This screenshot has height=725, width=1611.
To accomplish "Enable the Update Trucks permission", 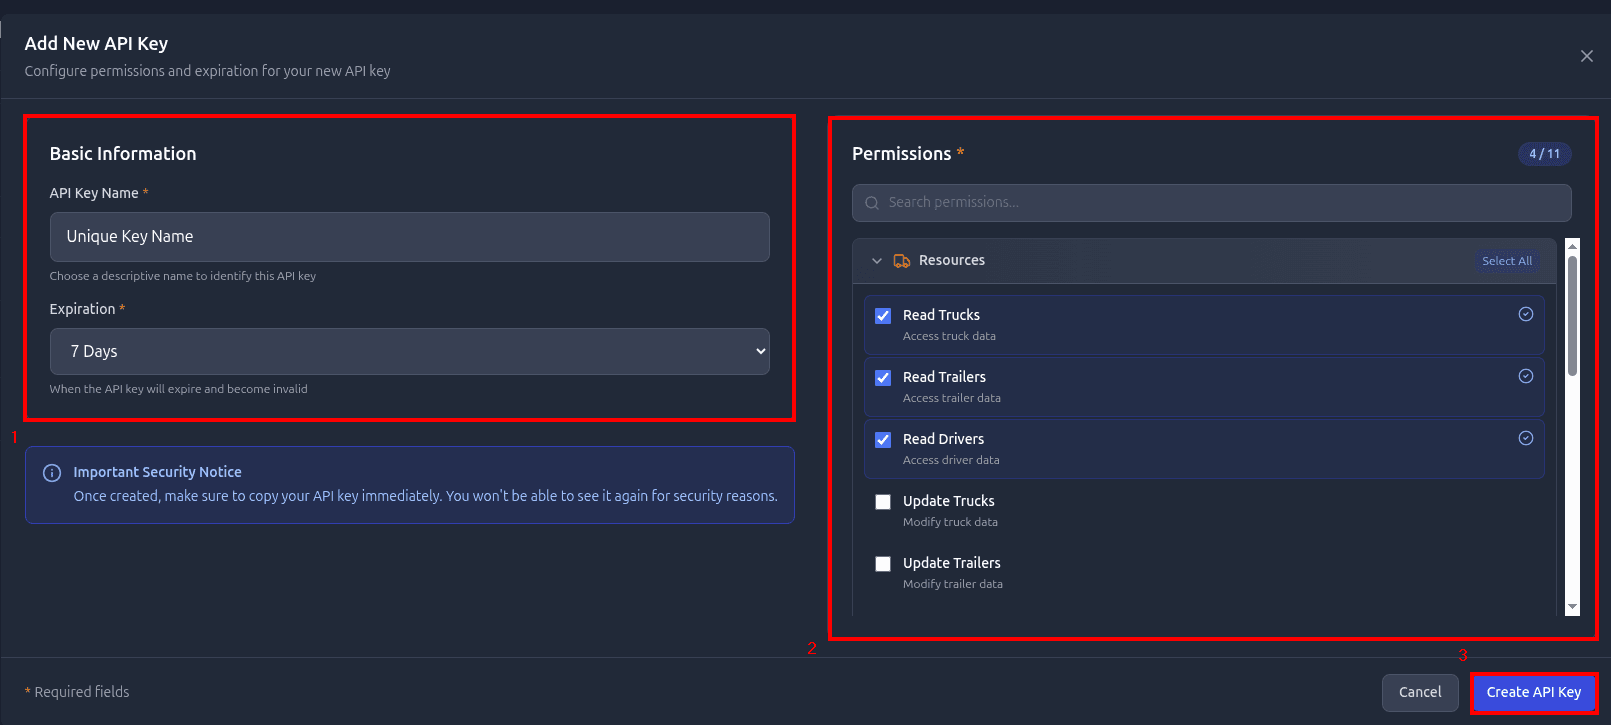I will click(x=883, y=502).
